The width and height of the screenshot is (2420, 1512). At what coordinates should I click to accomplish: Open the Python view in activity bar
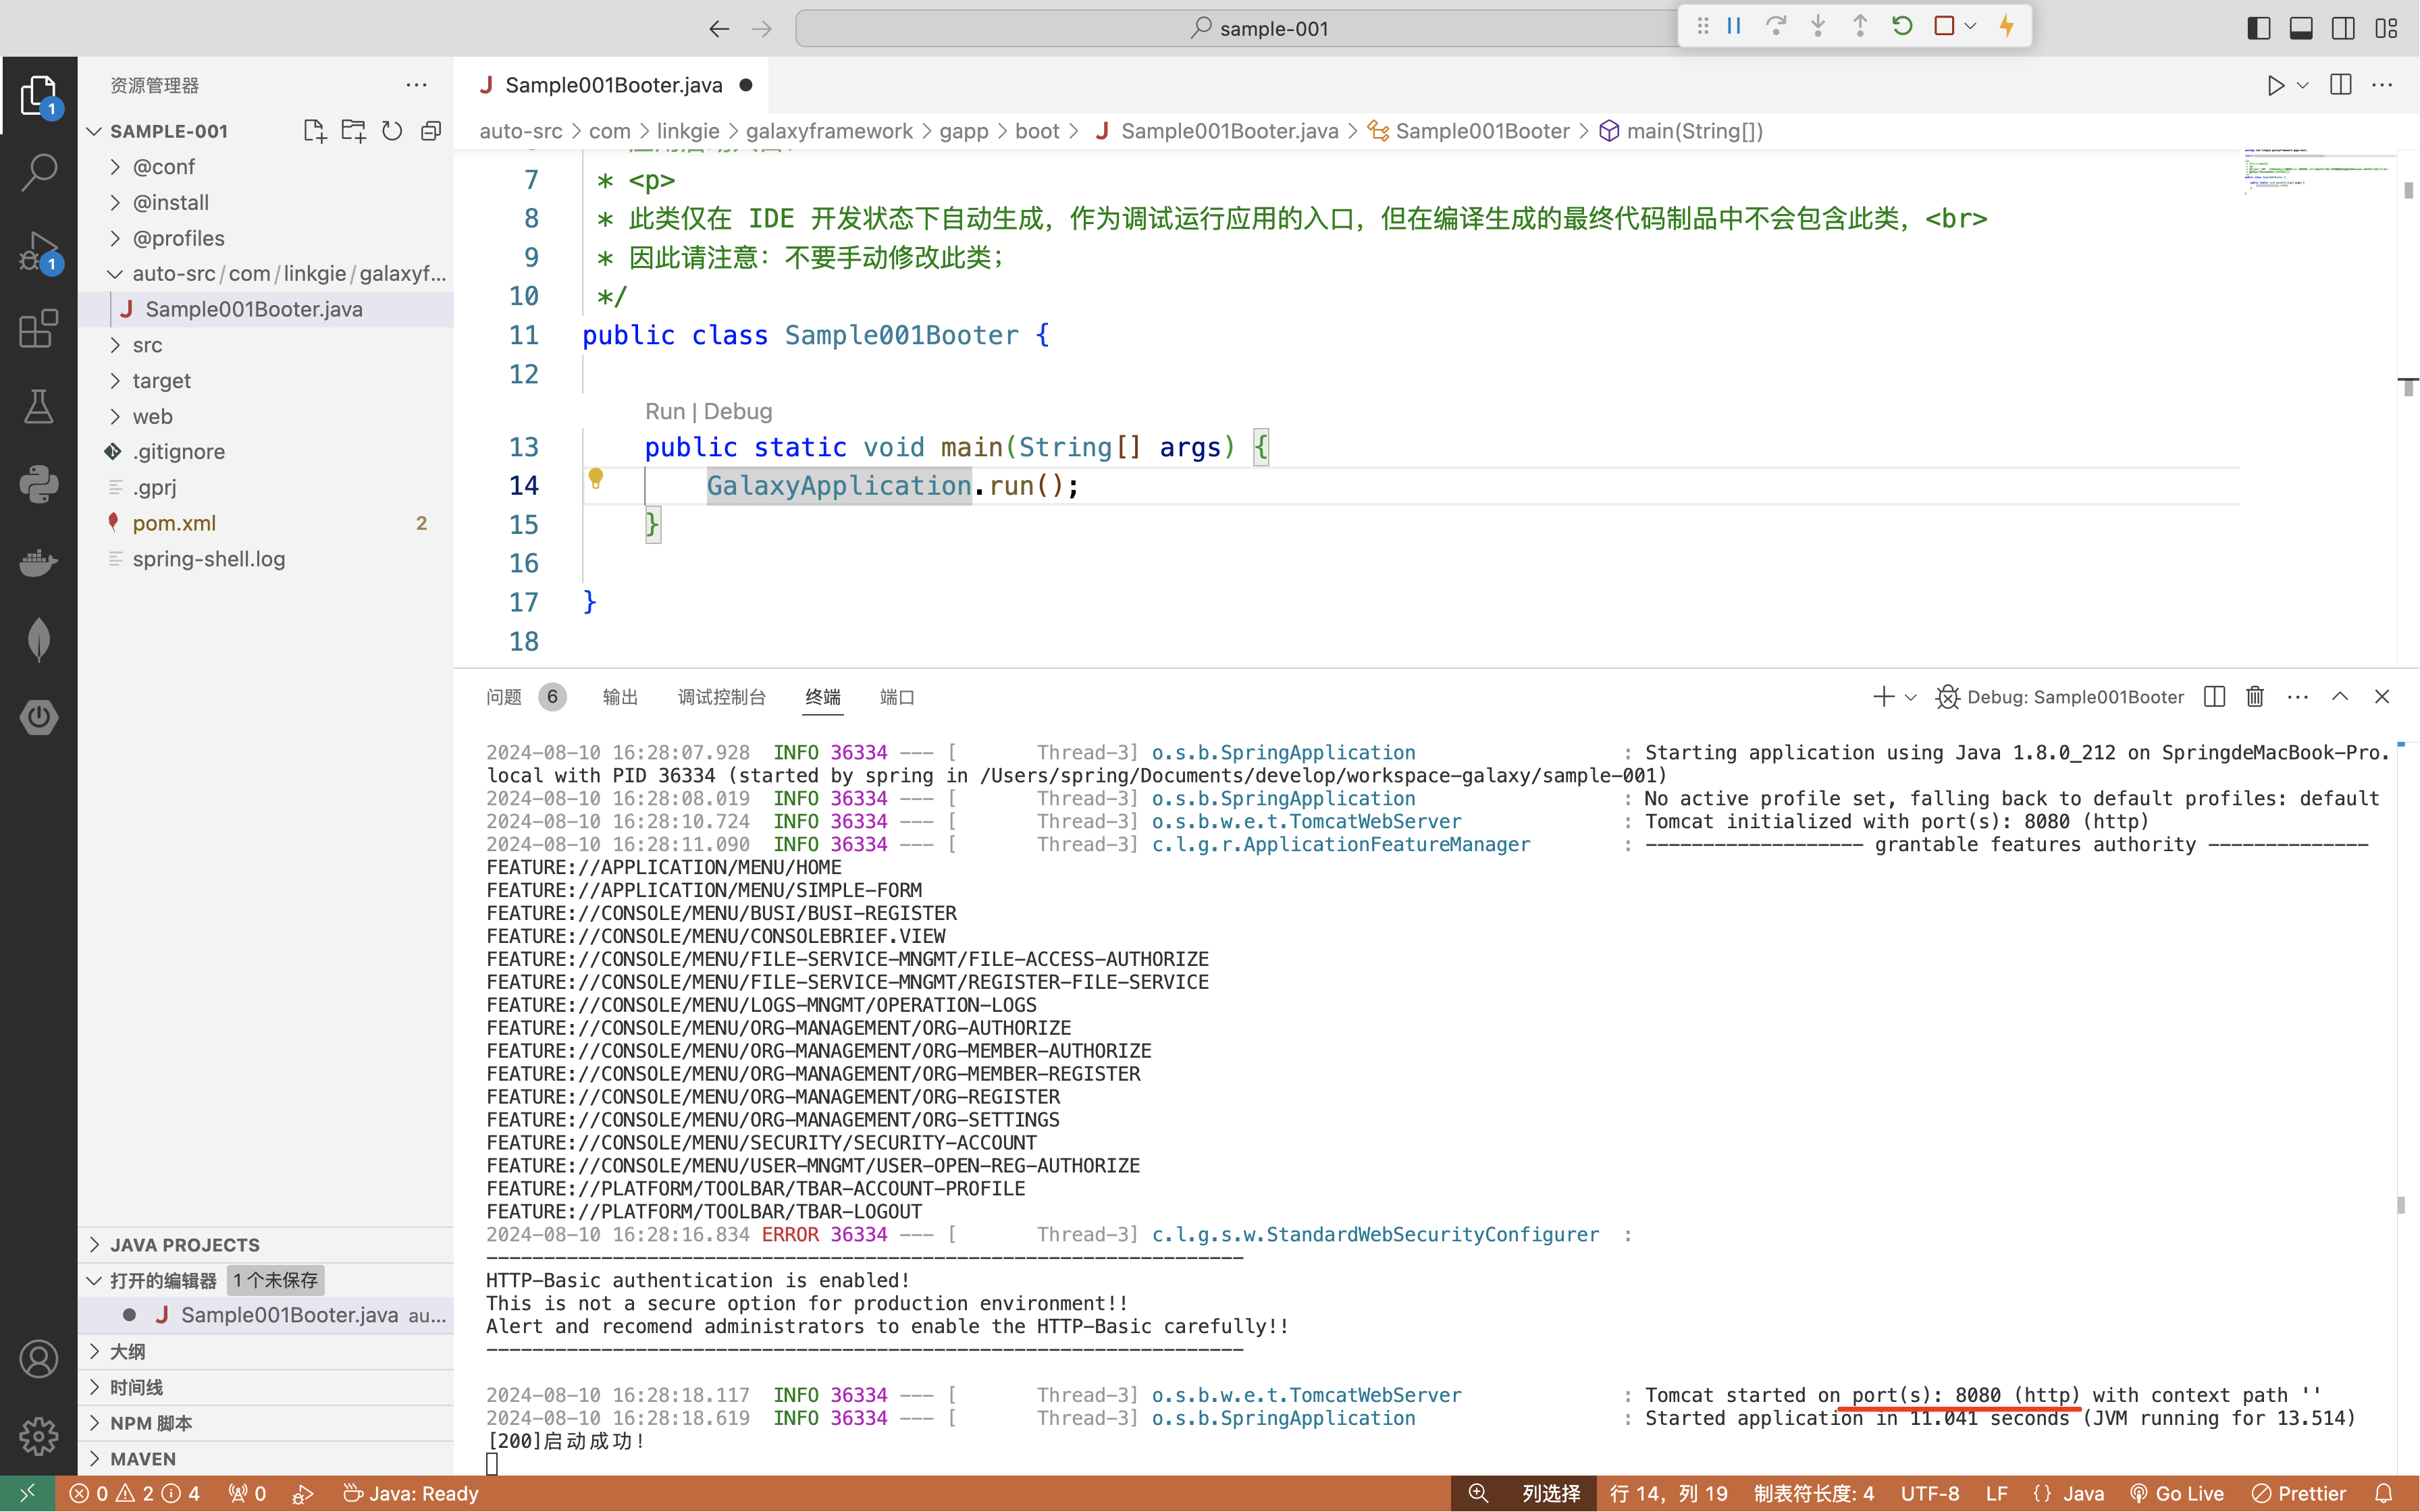(x=38, y=484)
